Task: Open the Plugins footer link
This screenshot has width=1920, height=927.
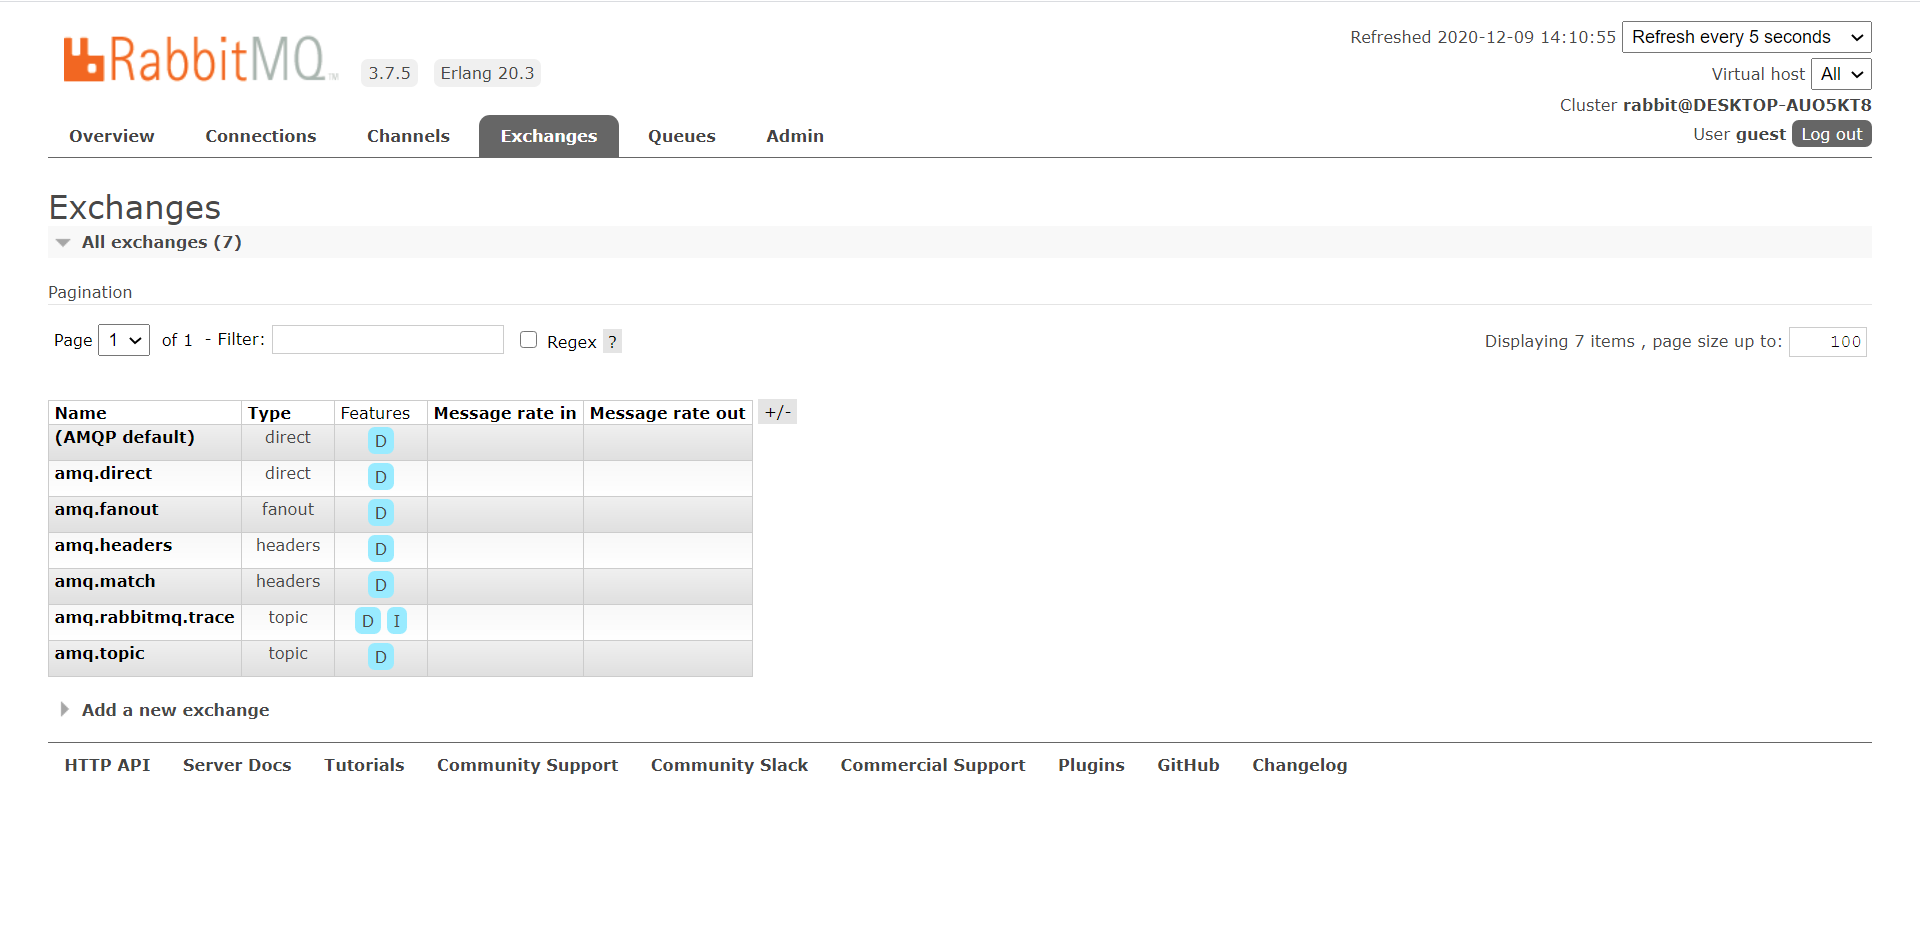Action: pos(1091,765)
